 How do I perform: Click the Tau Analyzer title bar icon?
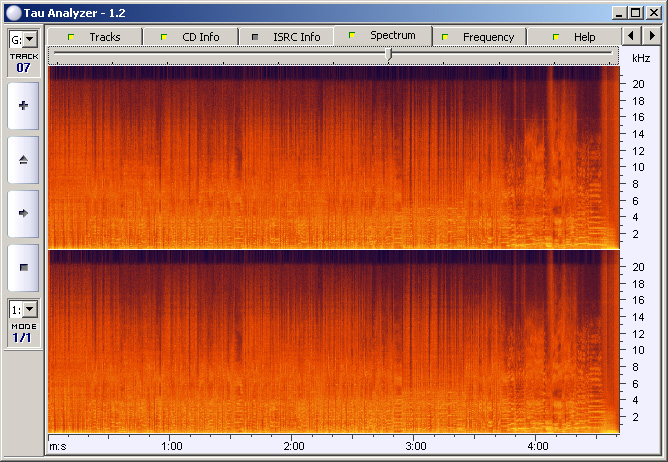point(13,13)
